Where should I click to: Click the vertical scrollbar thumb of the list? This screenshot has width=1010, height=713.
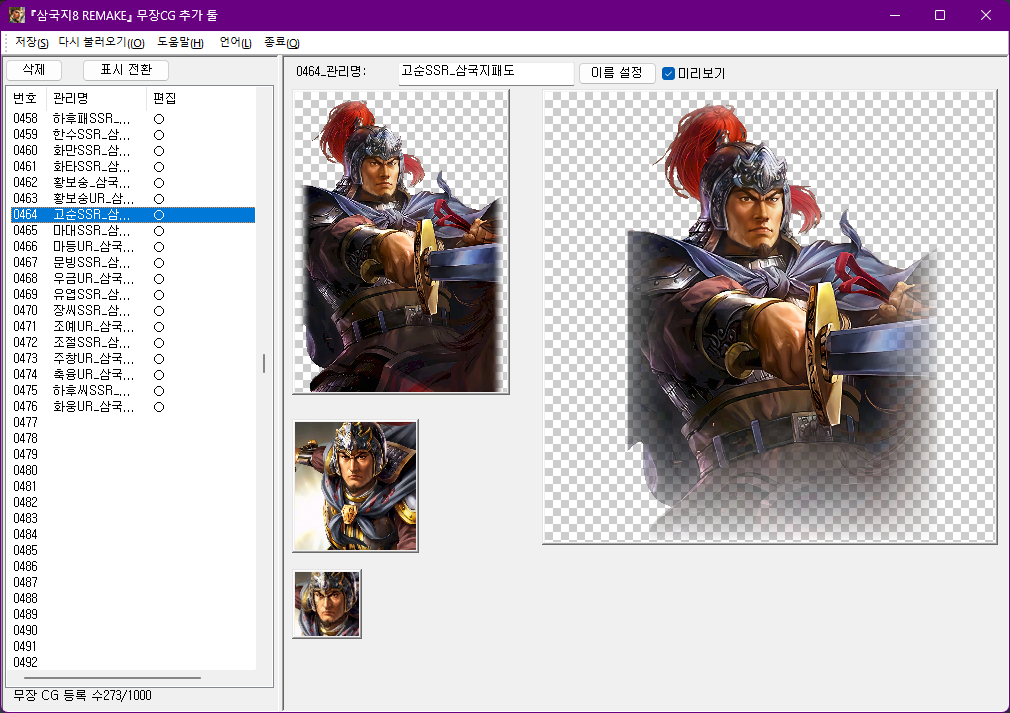pos(263,363)
